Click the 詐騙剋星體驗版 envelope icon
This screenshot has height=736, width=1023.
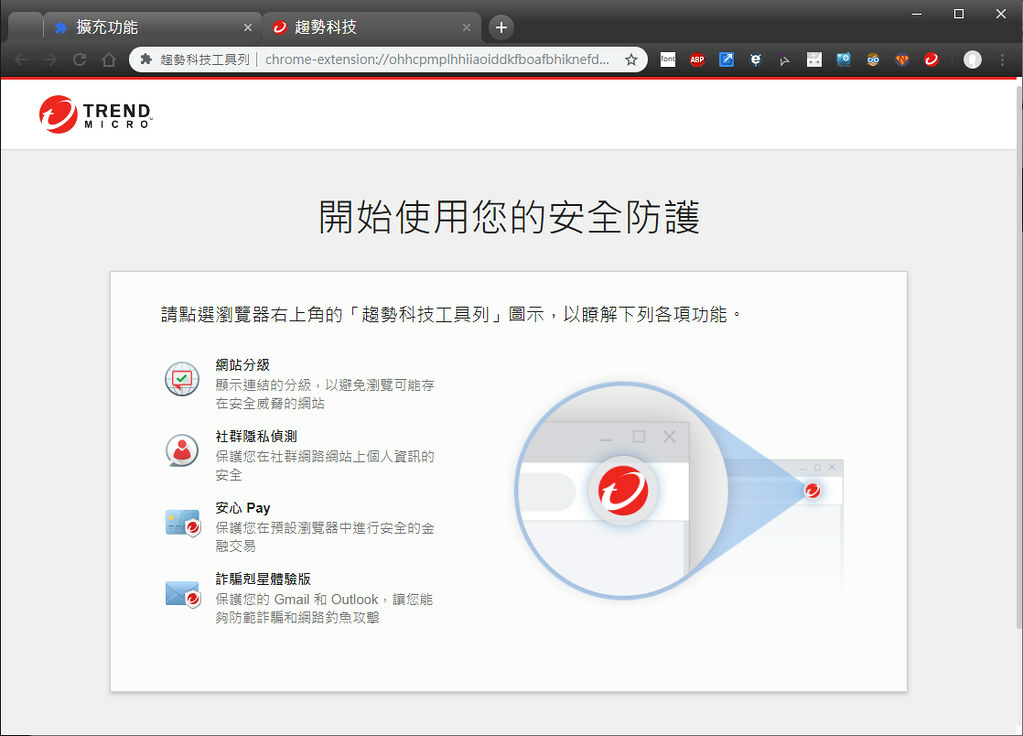[183, 594]
